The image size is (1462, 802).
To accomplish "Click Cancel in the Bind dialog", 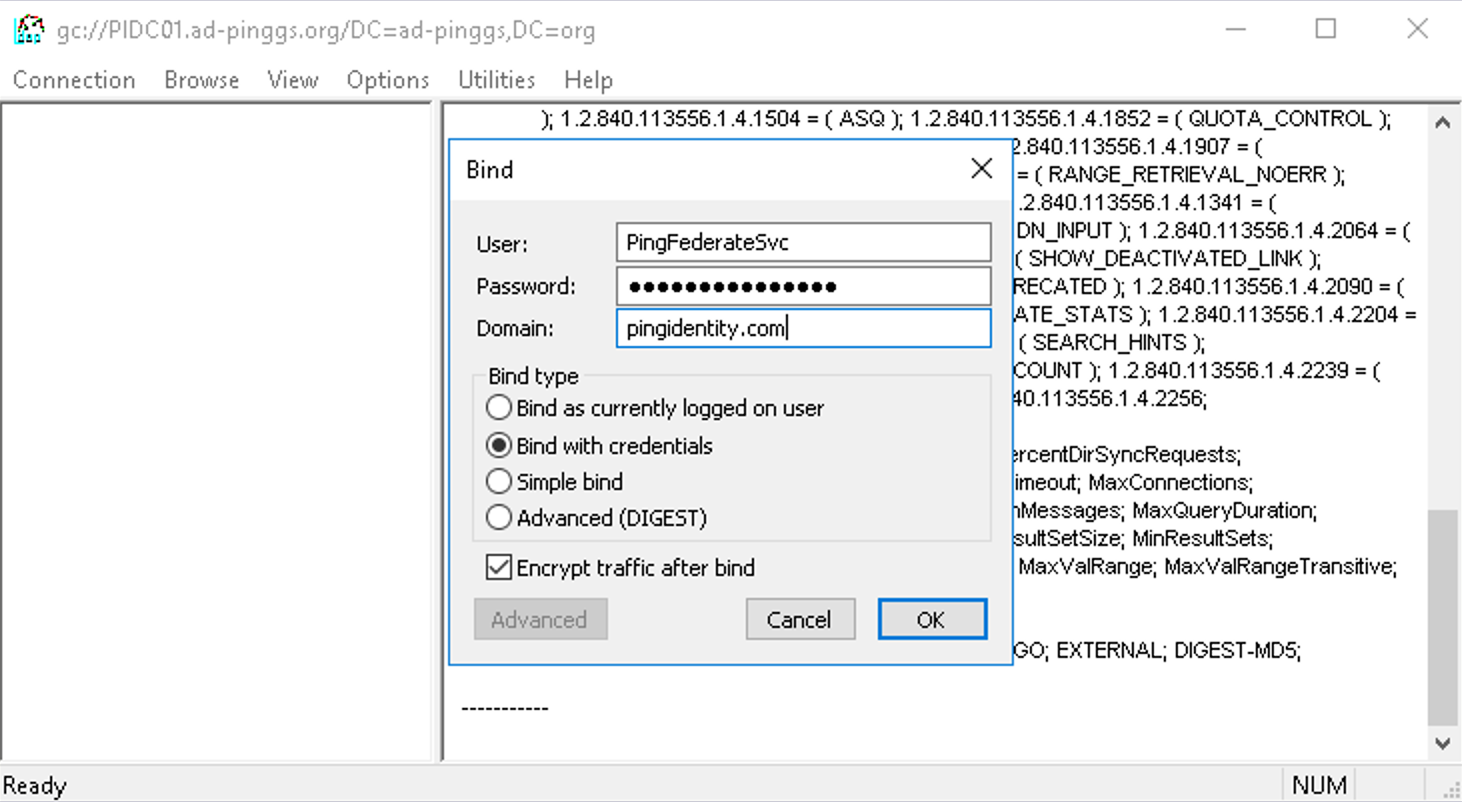I will pyautogui.click(x=799, y=620).
